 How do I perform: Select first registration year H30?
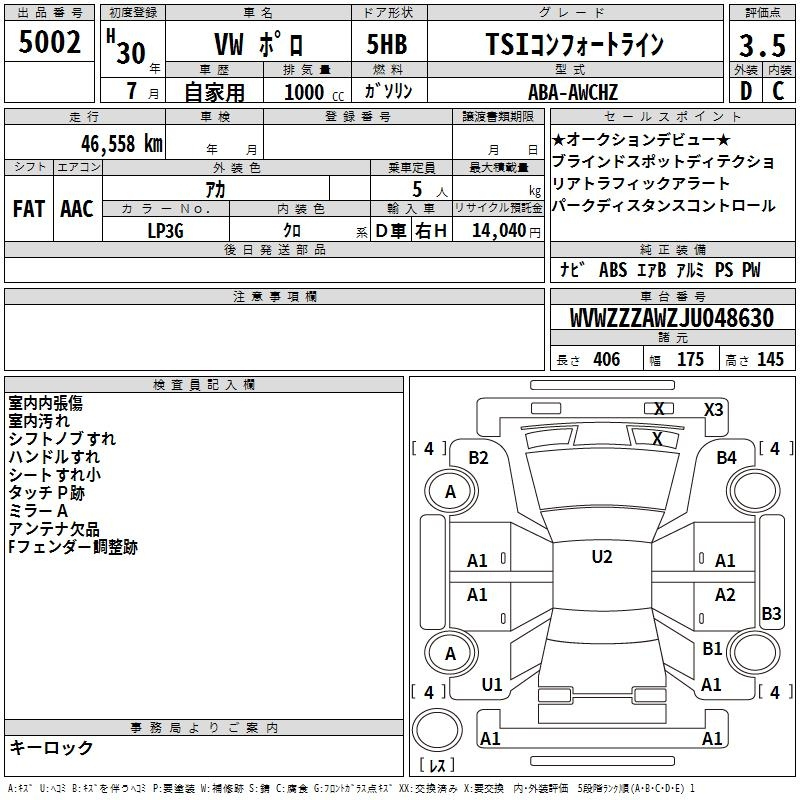pos(127,47)
